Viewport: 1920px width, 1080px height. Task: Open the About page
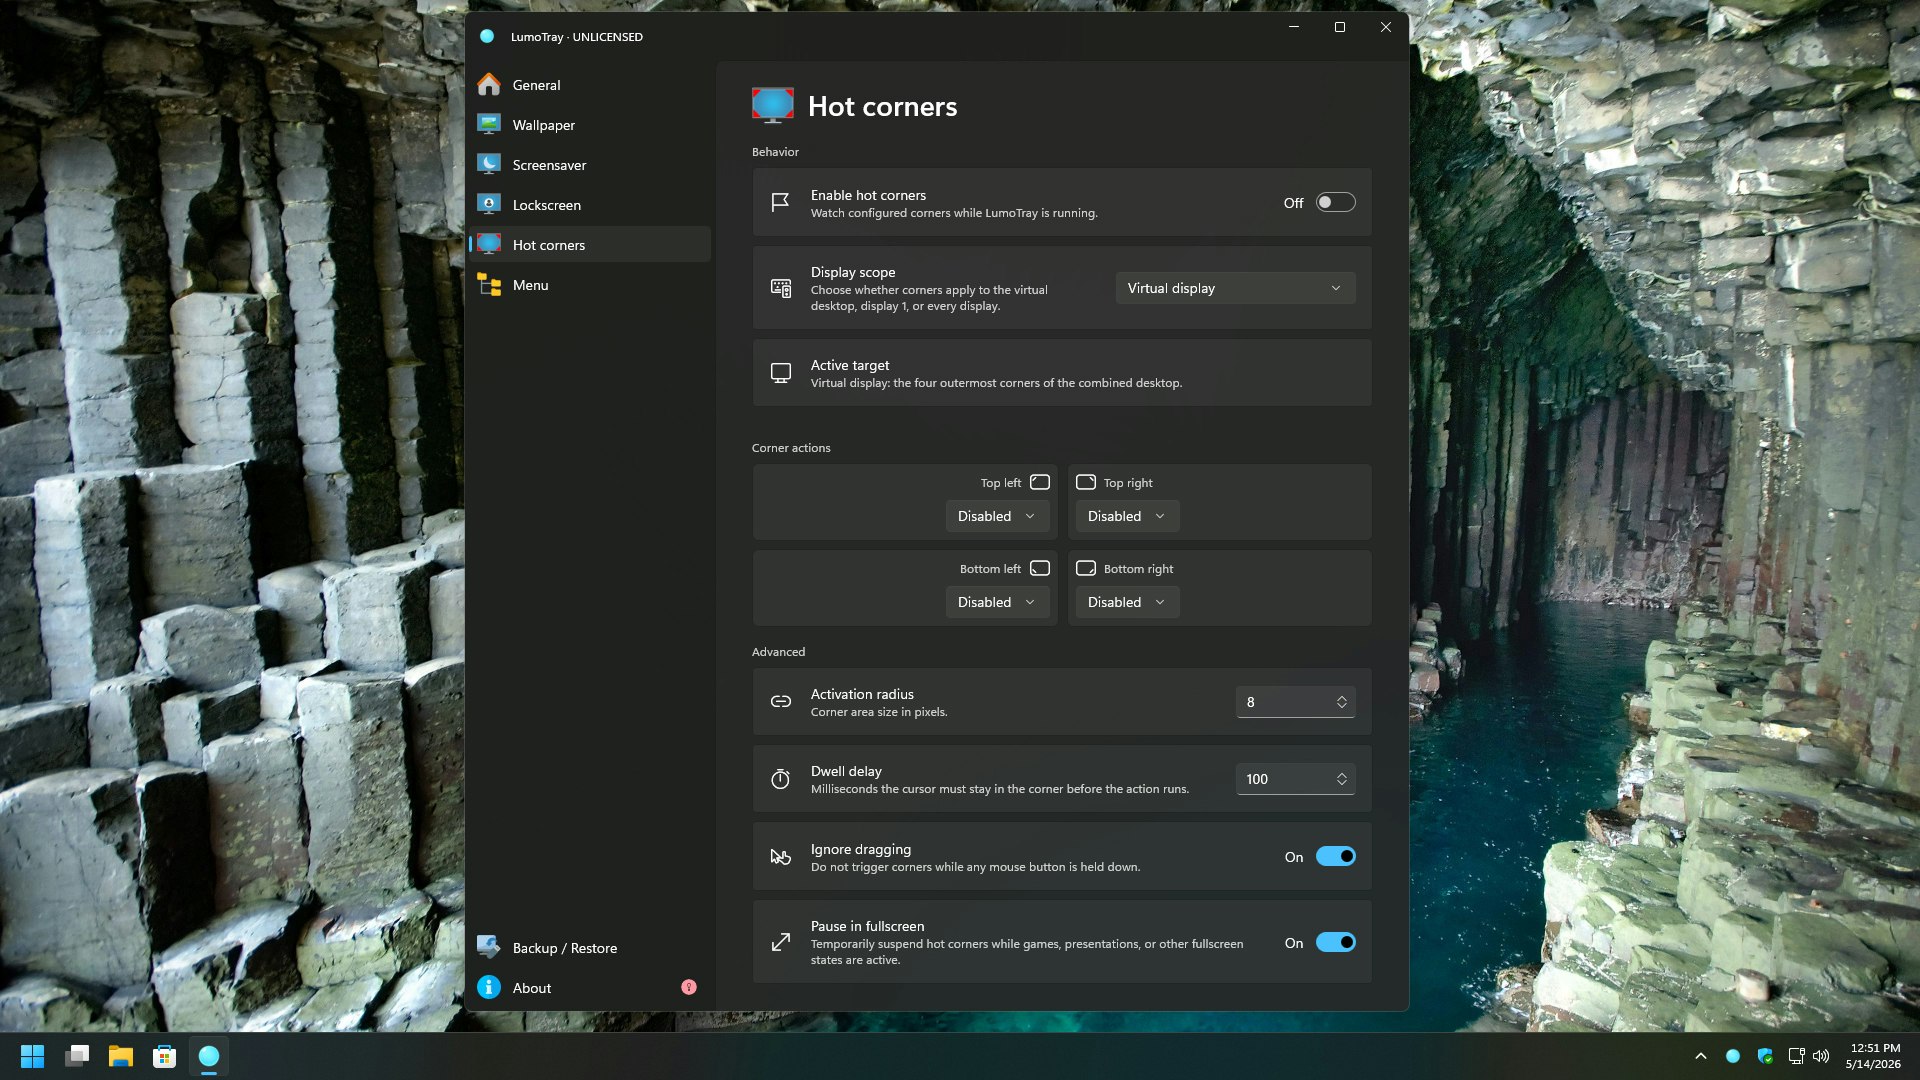(x=590, y=988)
